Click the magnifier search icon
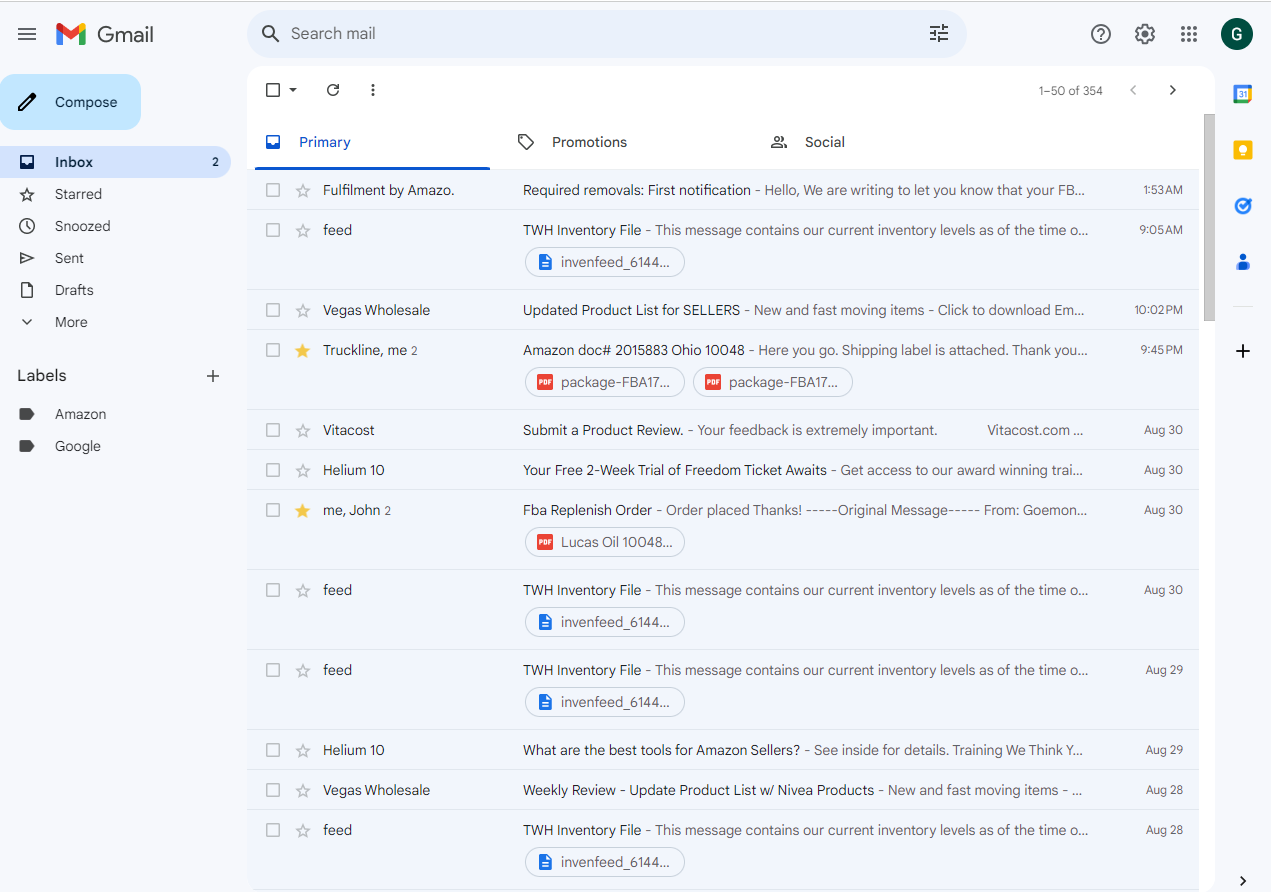1271x892 pixels. coord(270,34)
